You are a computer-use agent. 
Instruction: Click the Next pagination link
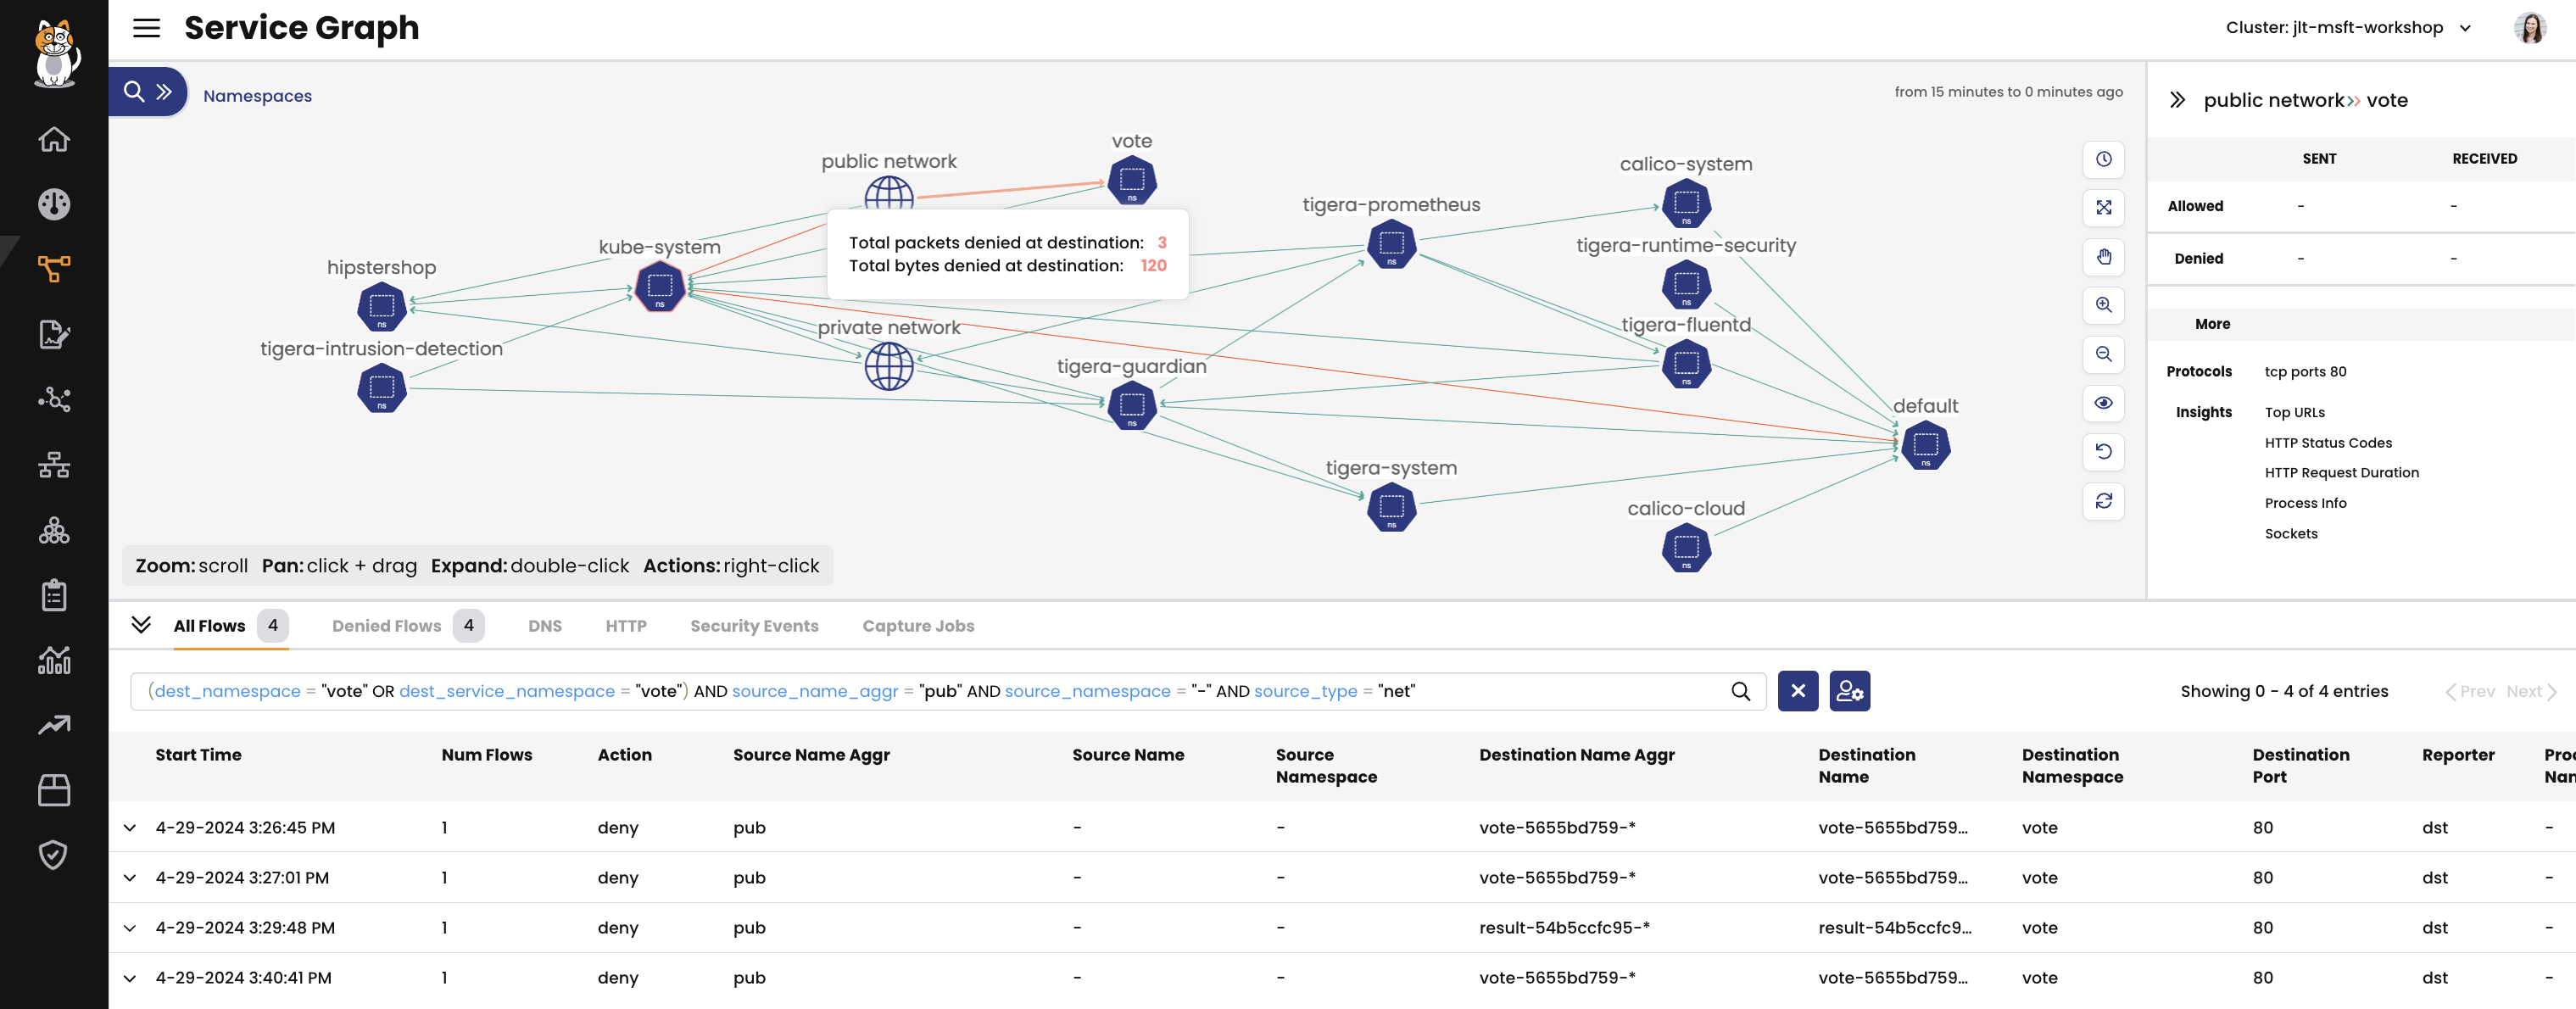[x=2526, y=691]
